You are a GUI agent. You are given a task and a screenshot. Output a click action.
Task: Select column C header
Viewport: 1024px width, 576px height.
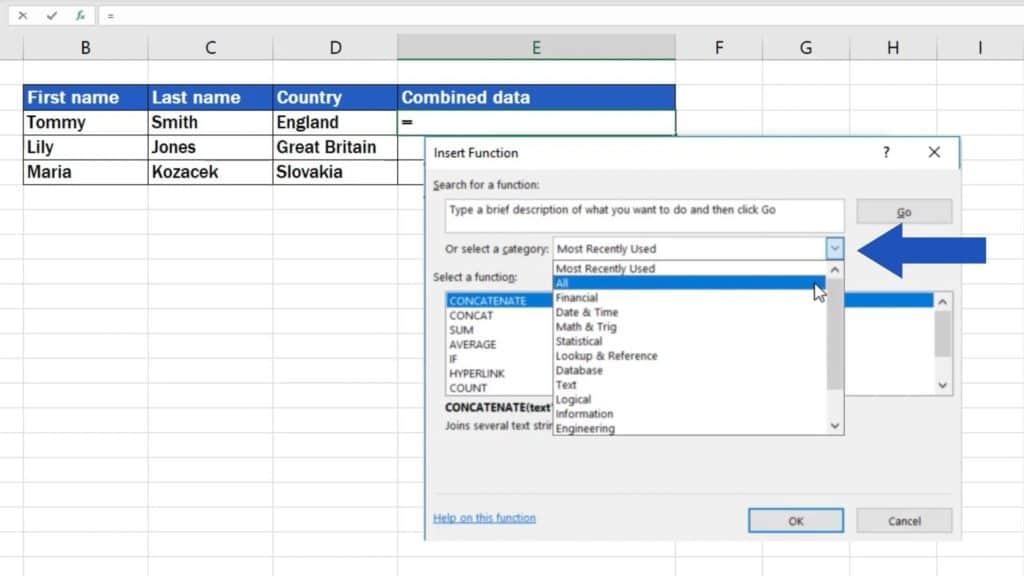210,48
